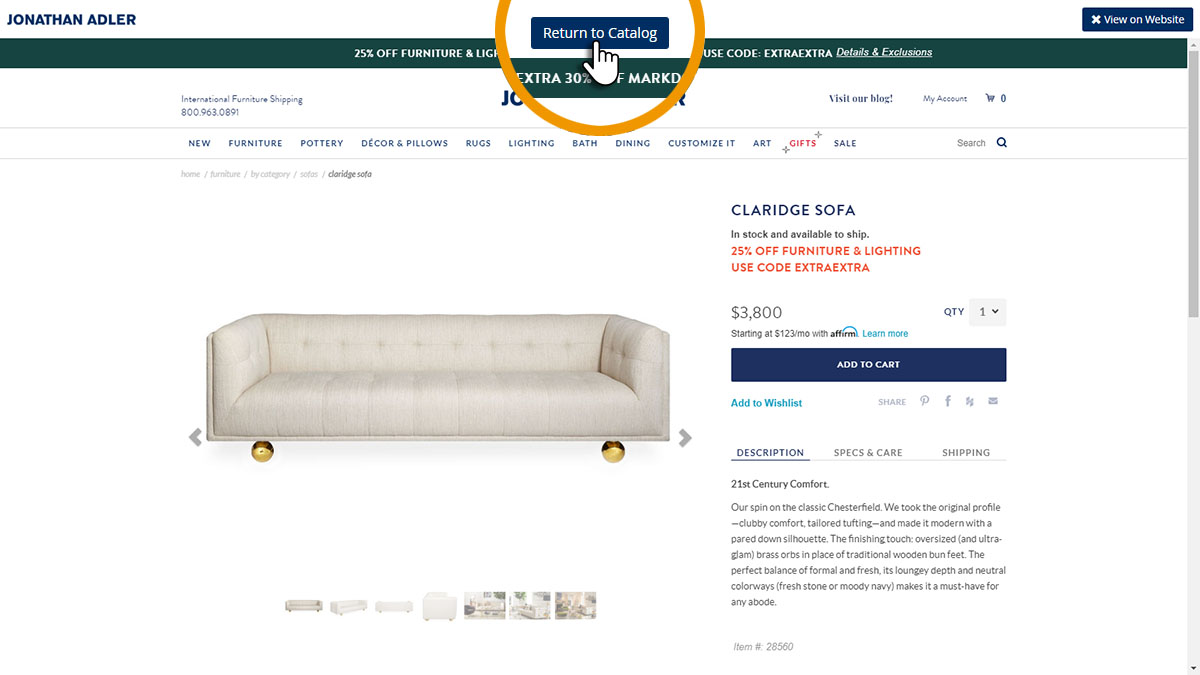Click the search magnifier icon
Viewport: 1200px width, 675px height.
pos(1001,143)
